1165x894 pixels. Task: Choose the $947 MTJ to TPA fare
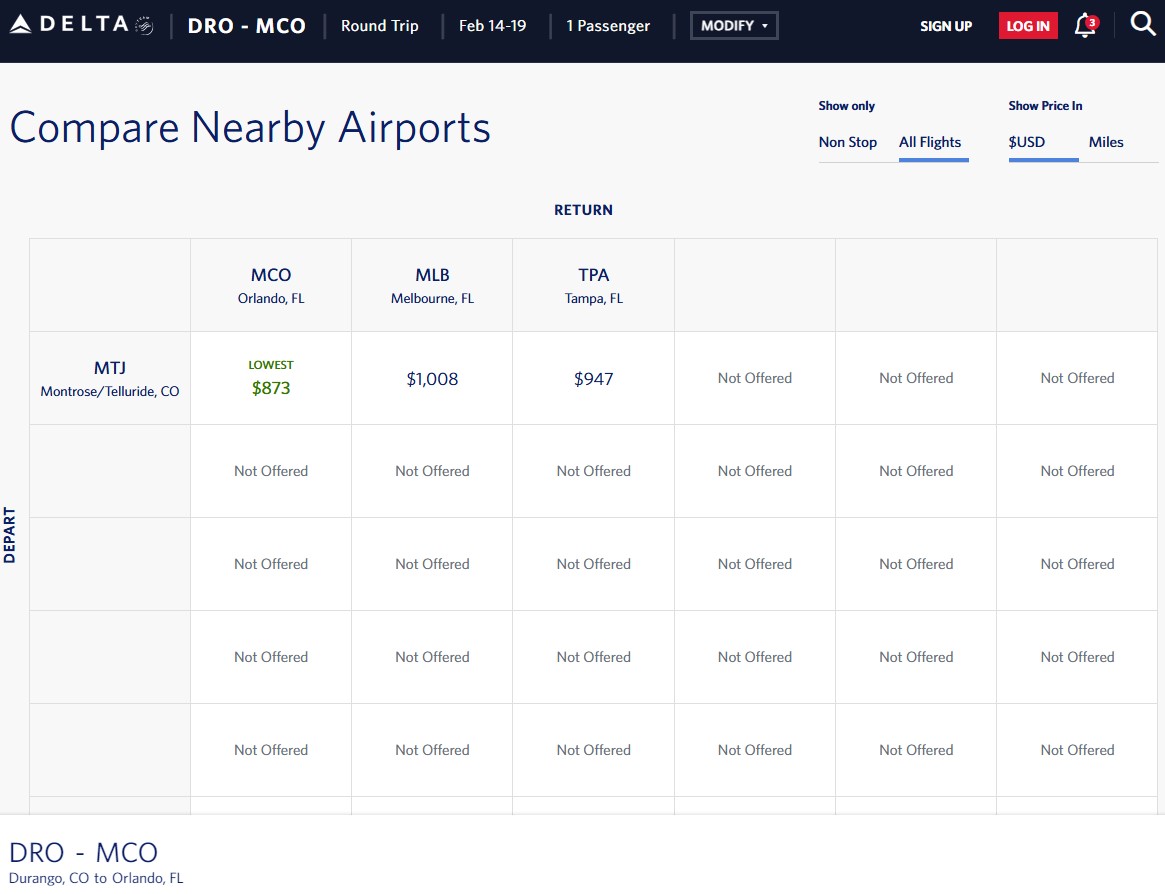594,379
